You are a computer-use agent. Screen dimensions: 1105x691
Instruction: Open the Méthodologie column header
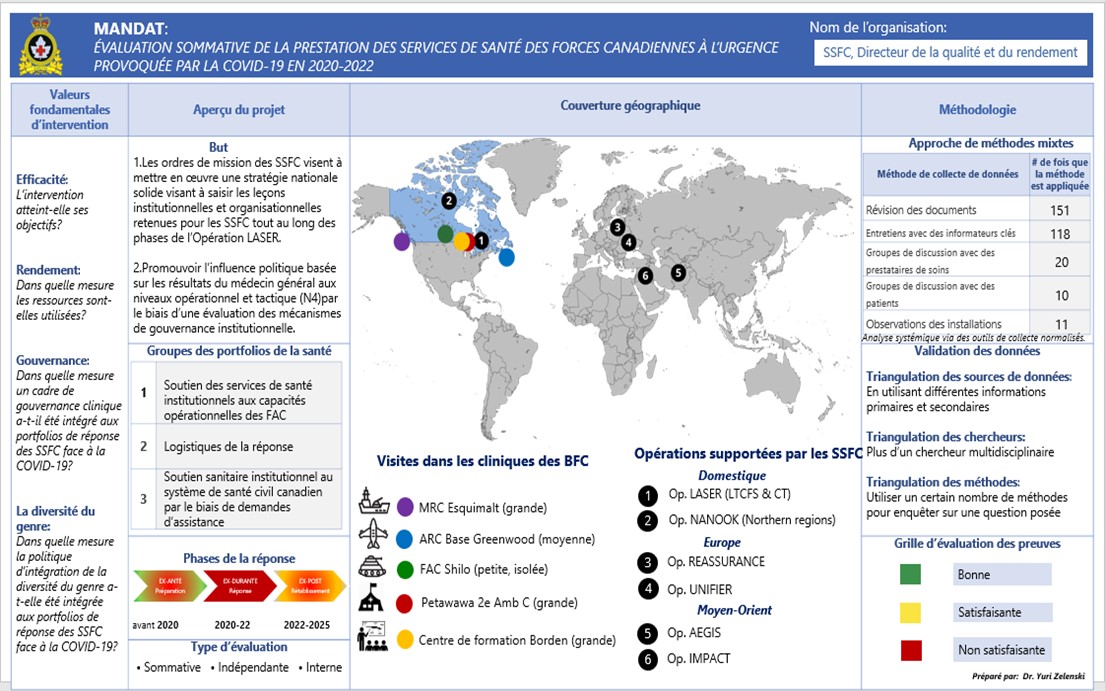click(x=977, y=110)
